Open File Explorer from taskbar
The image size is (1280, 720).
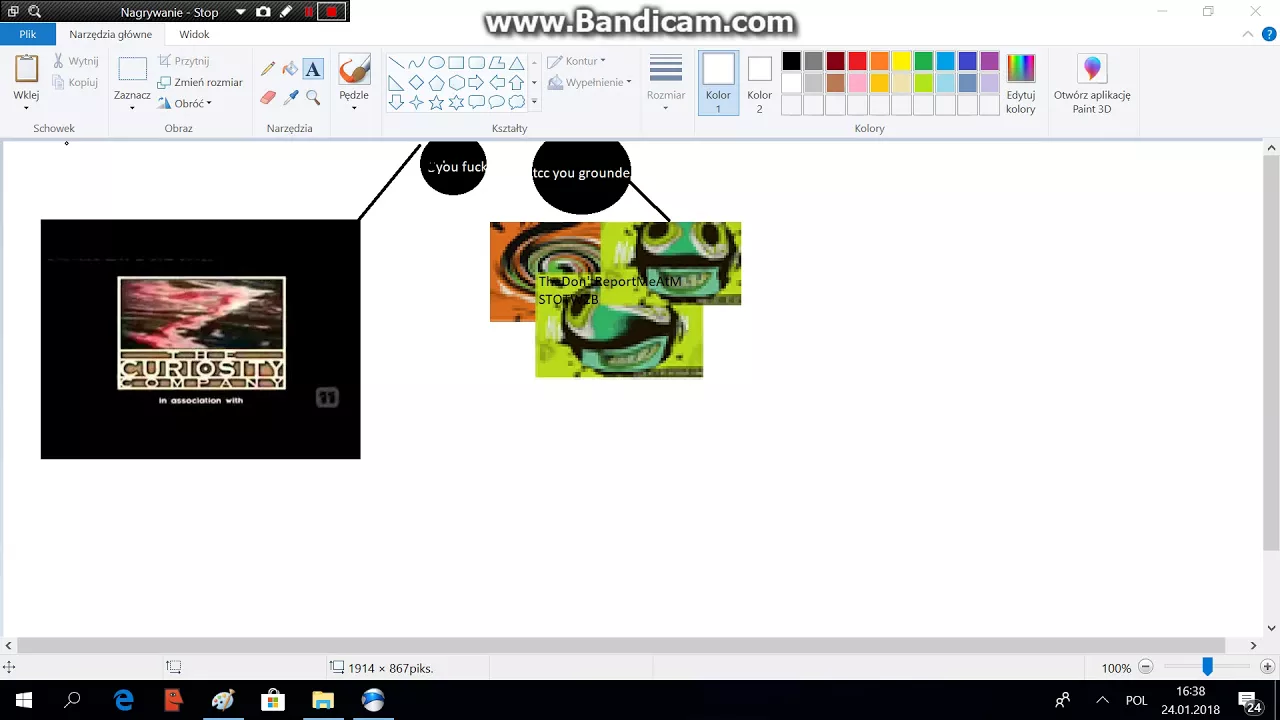(x=322, y=700)
